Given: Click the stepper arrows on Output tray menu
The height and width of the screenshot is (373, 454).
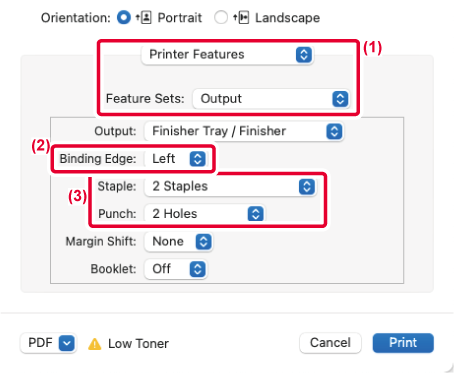Looking at the screenshot, I should point(334,131).
